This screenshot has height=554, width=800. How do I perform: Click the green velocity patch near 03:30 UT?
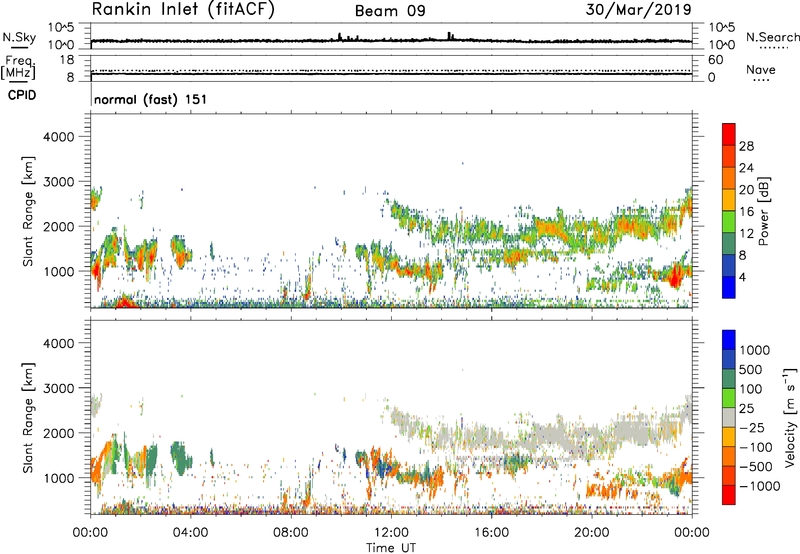(x=179, y=458)
